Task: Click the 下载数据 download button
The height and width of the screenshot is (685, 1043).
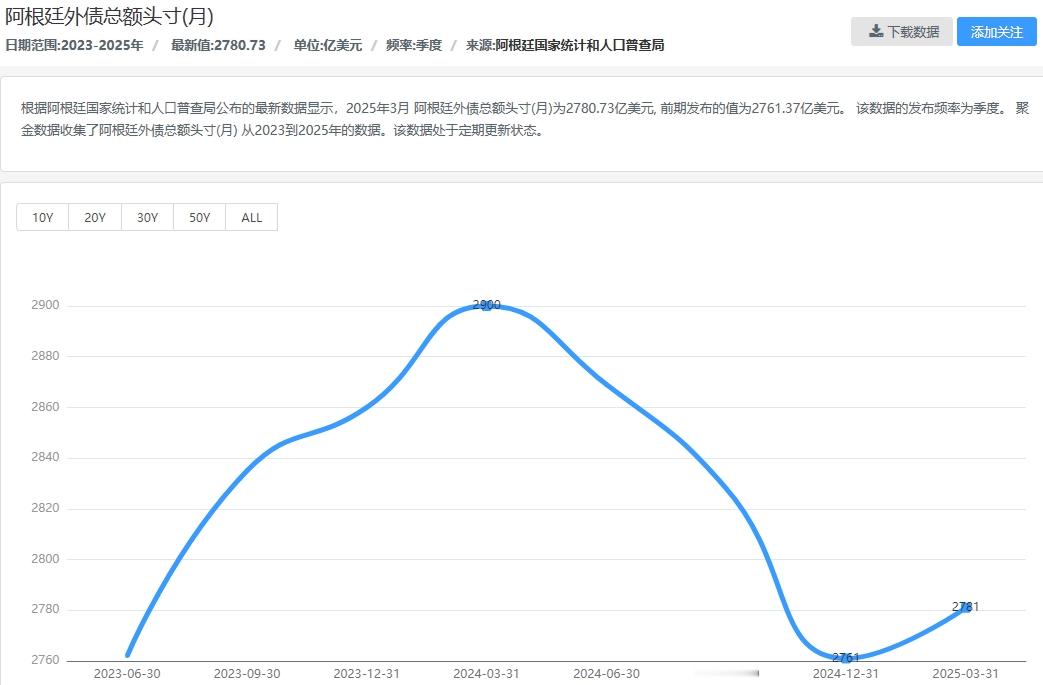Action: click(x=901, y=31)
